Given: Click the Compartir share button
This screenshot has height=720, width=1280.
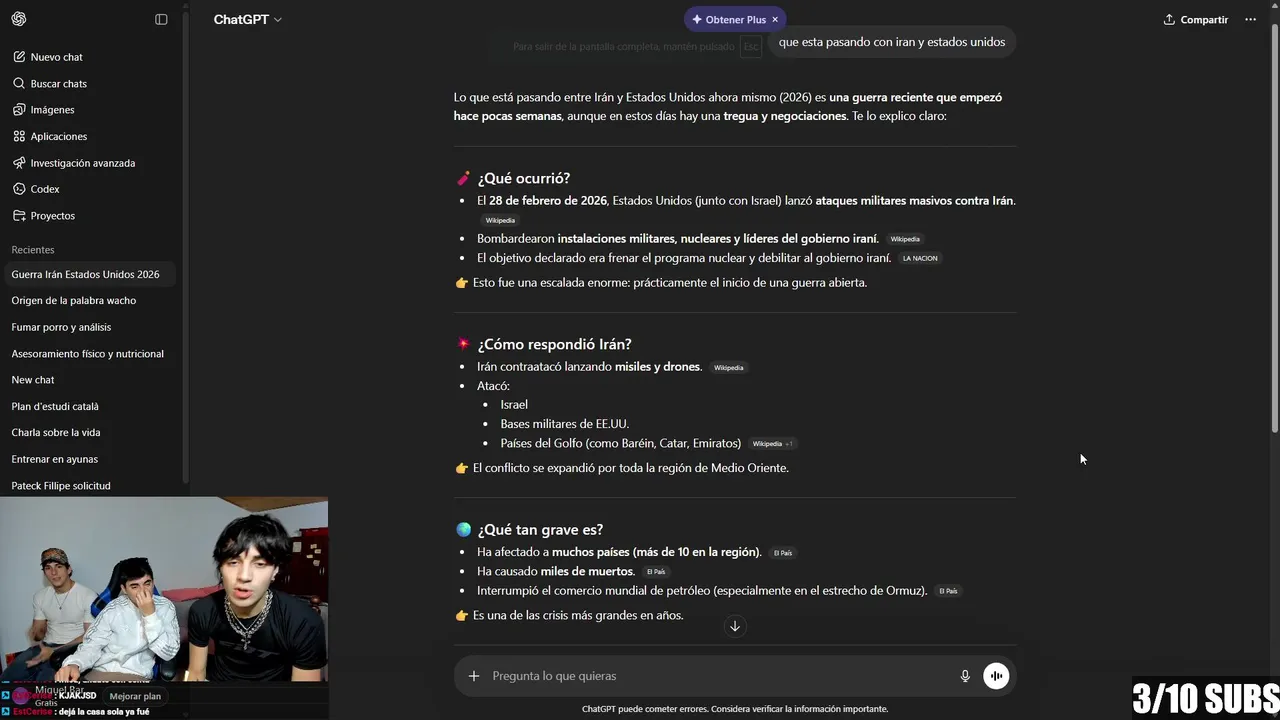Looking at the screenshot, I should click(1195, 20).
